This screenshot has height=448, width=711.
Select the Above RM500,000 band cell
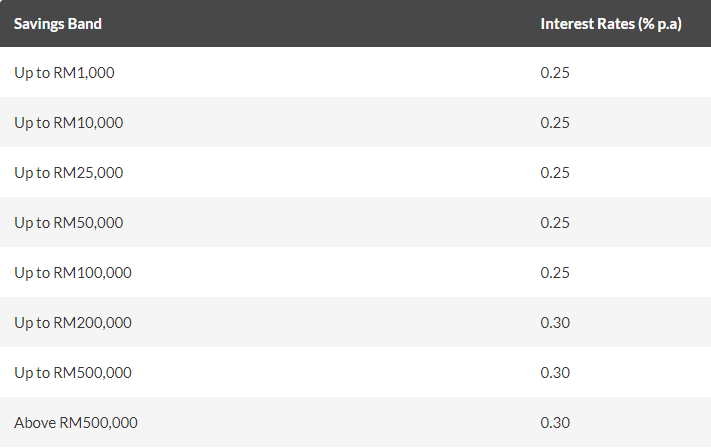(76, 422)
